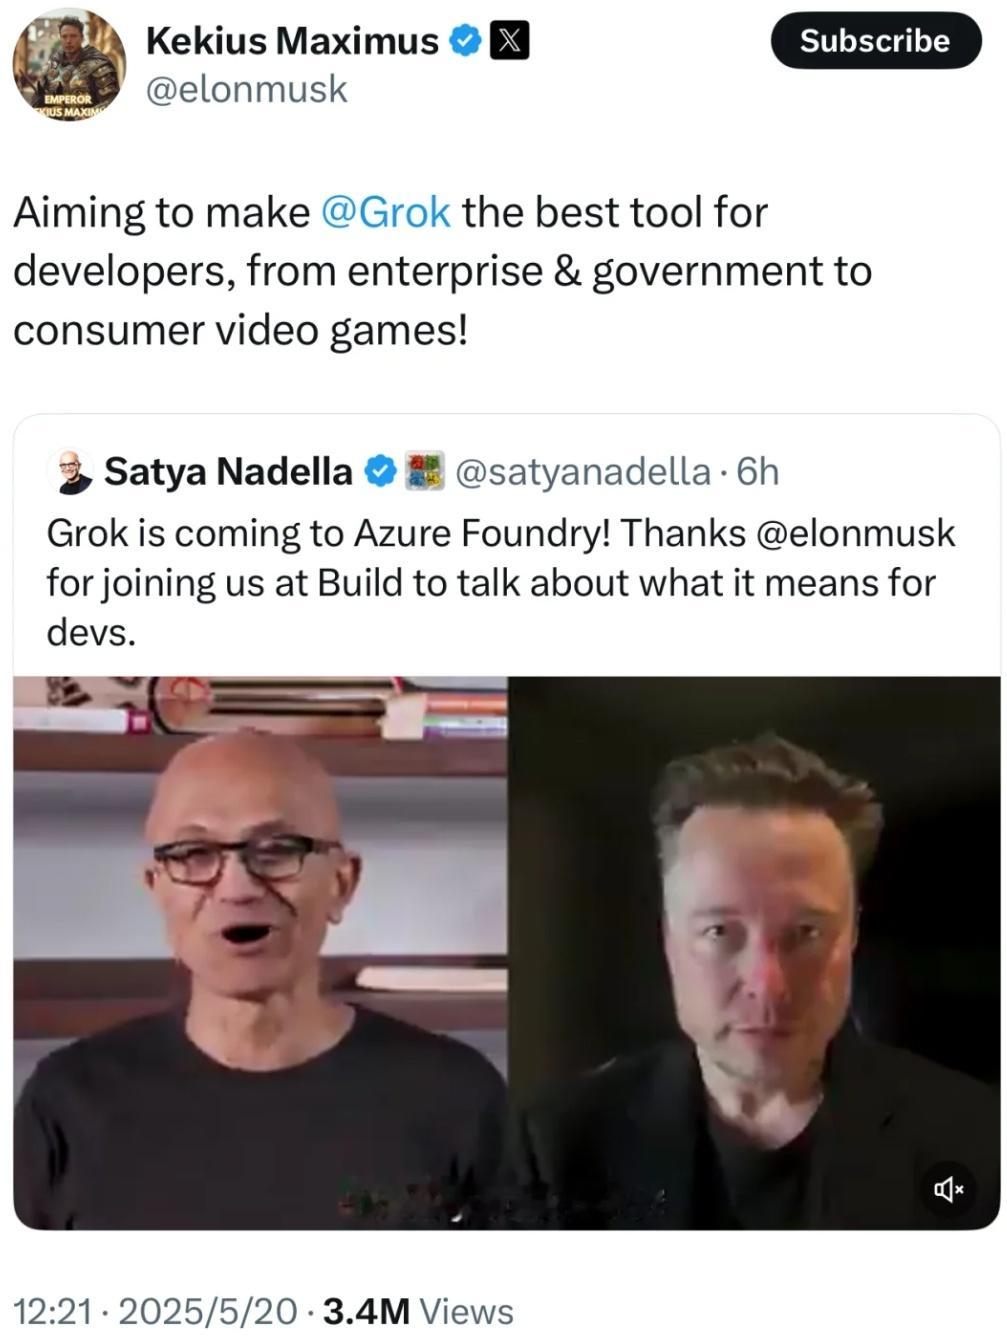Click the 12:21 · 2025/5/20 timestamp
1007x1341 pixels.
point(155,1311)
